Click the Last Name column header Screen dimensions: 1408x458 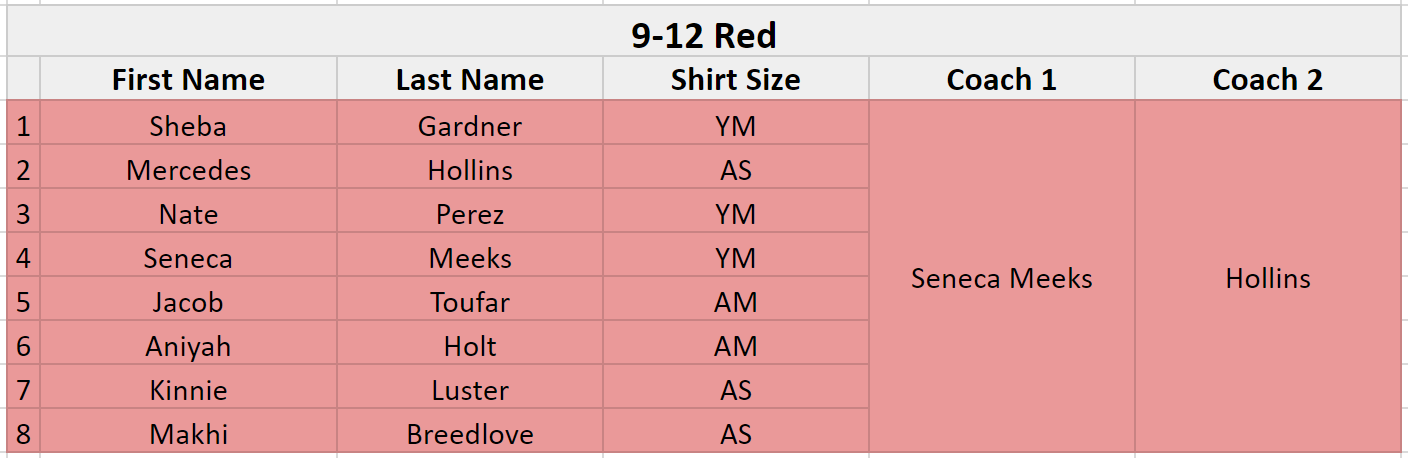point(470,79)
